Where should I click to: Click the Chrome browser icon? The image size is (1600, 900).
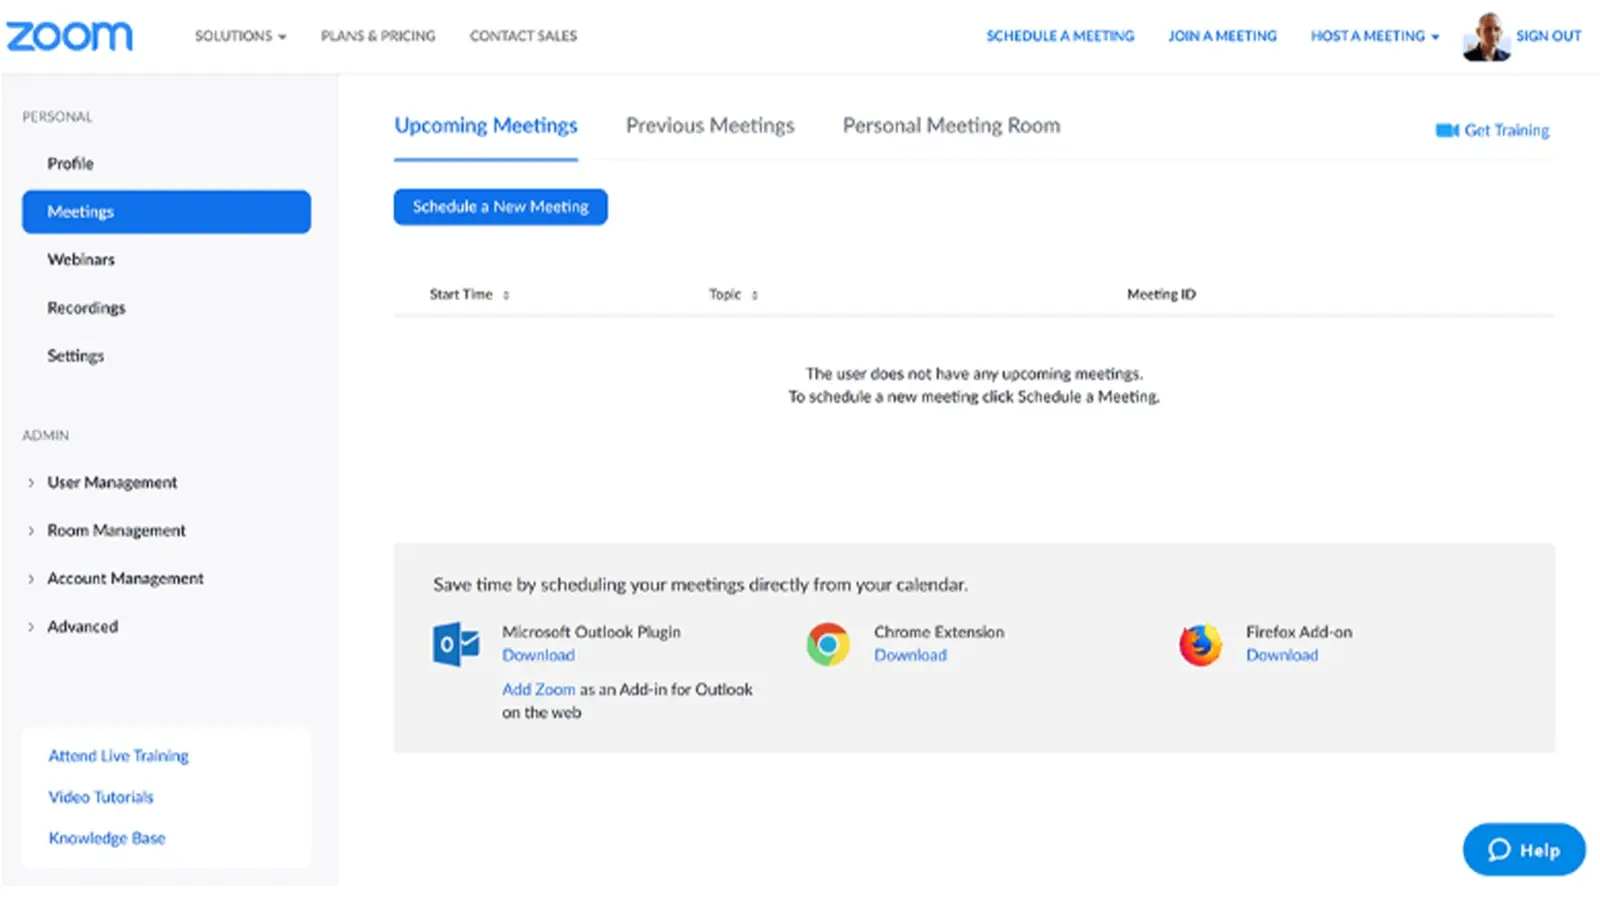tap(828, 644)
